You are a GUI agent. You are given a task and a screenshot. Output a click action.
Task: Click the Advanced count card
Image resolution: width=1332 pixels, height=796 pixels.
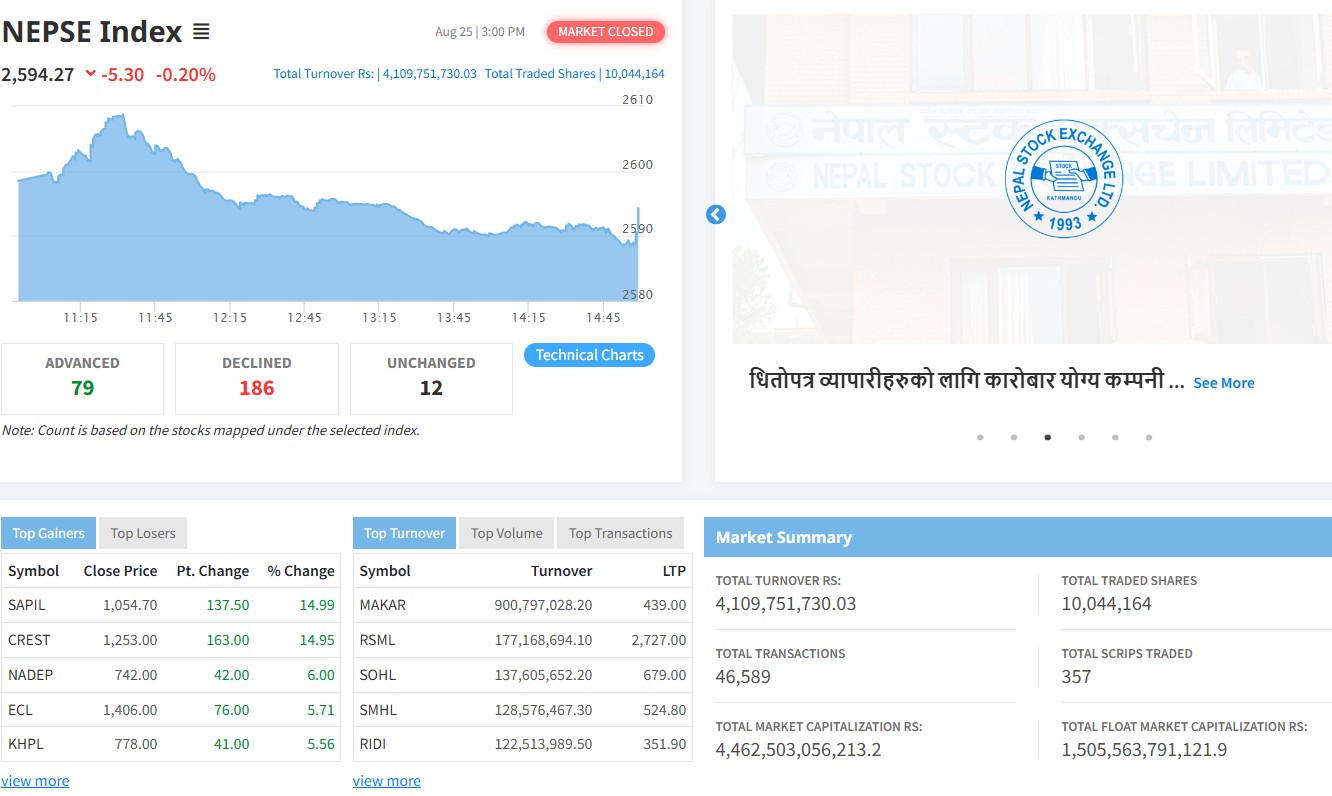[x=82, y=378]
